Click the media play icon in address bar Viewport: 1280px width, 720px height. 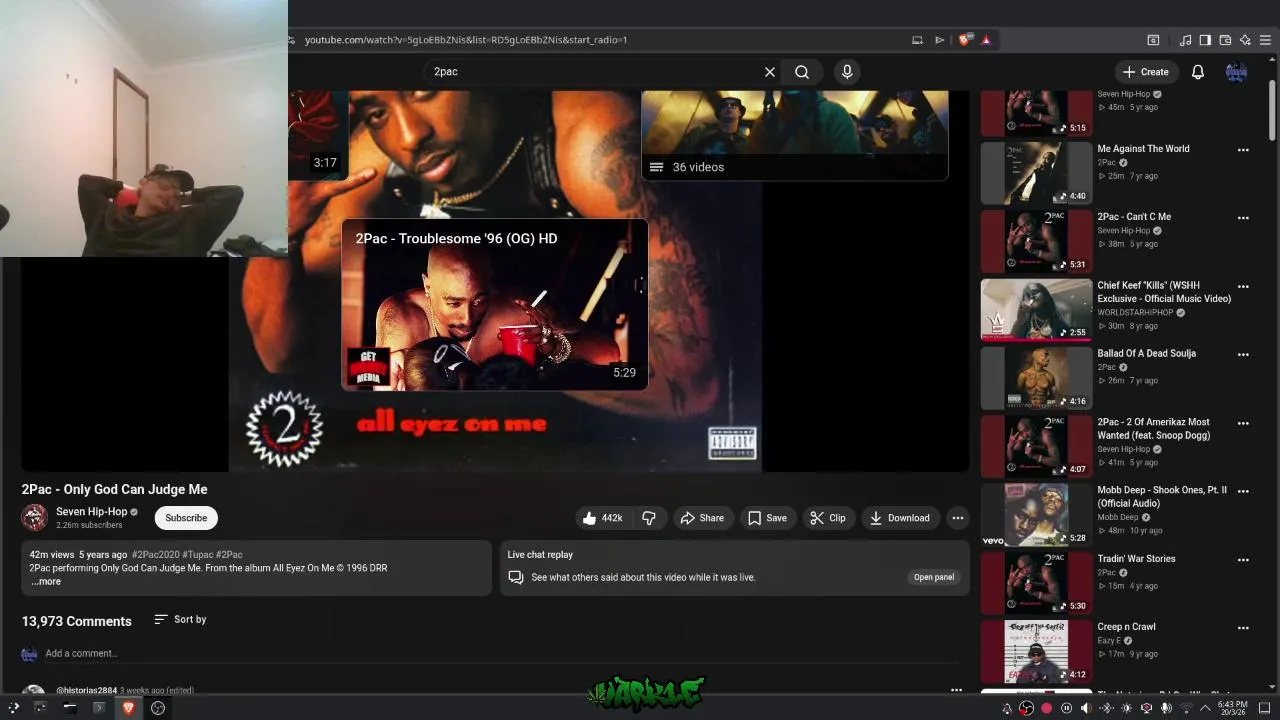point(939,40)
